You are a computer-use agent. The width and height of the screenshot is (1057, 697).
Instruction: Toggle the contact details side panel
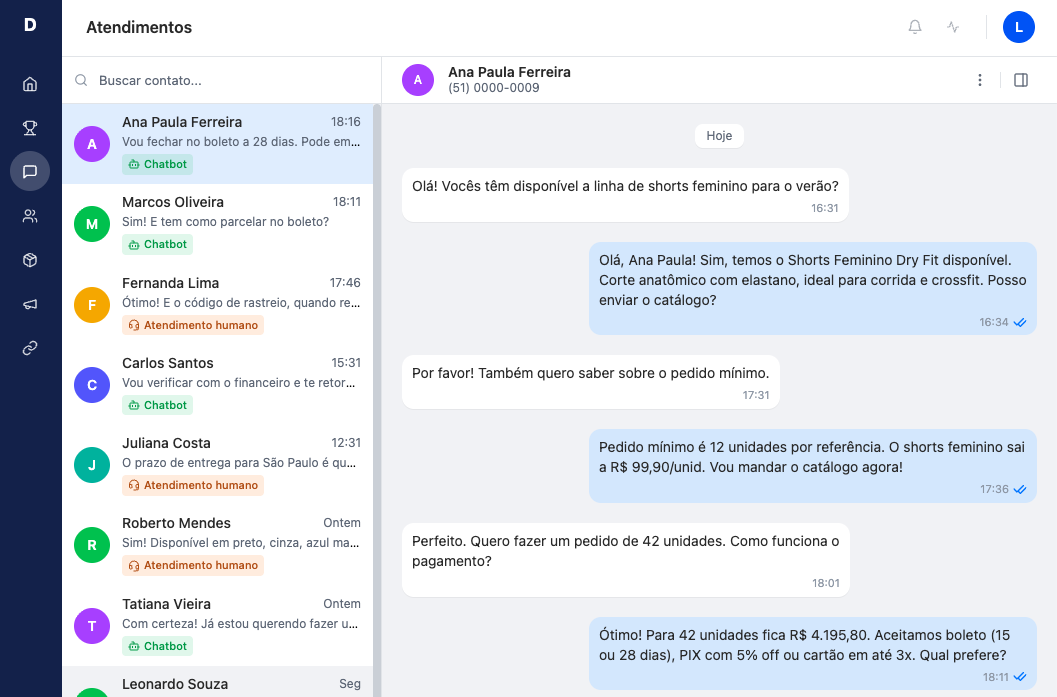point(1020,79)
